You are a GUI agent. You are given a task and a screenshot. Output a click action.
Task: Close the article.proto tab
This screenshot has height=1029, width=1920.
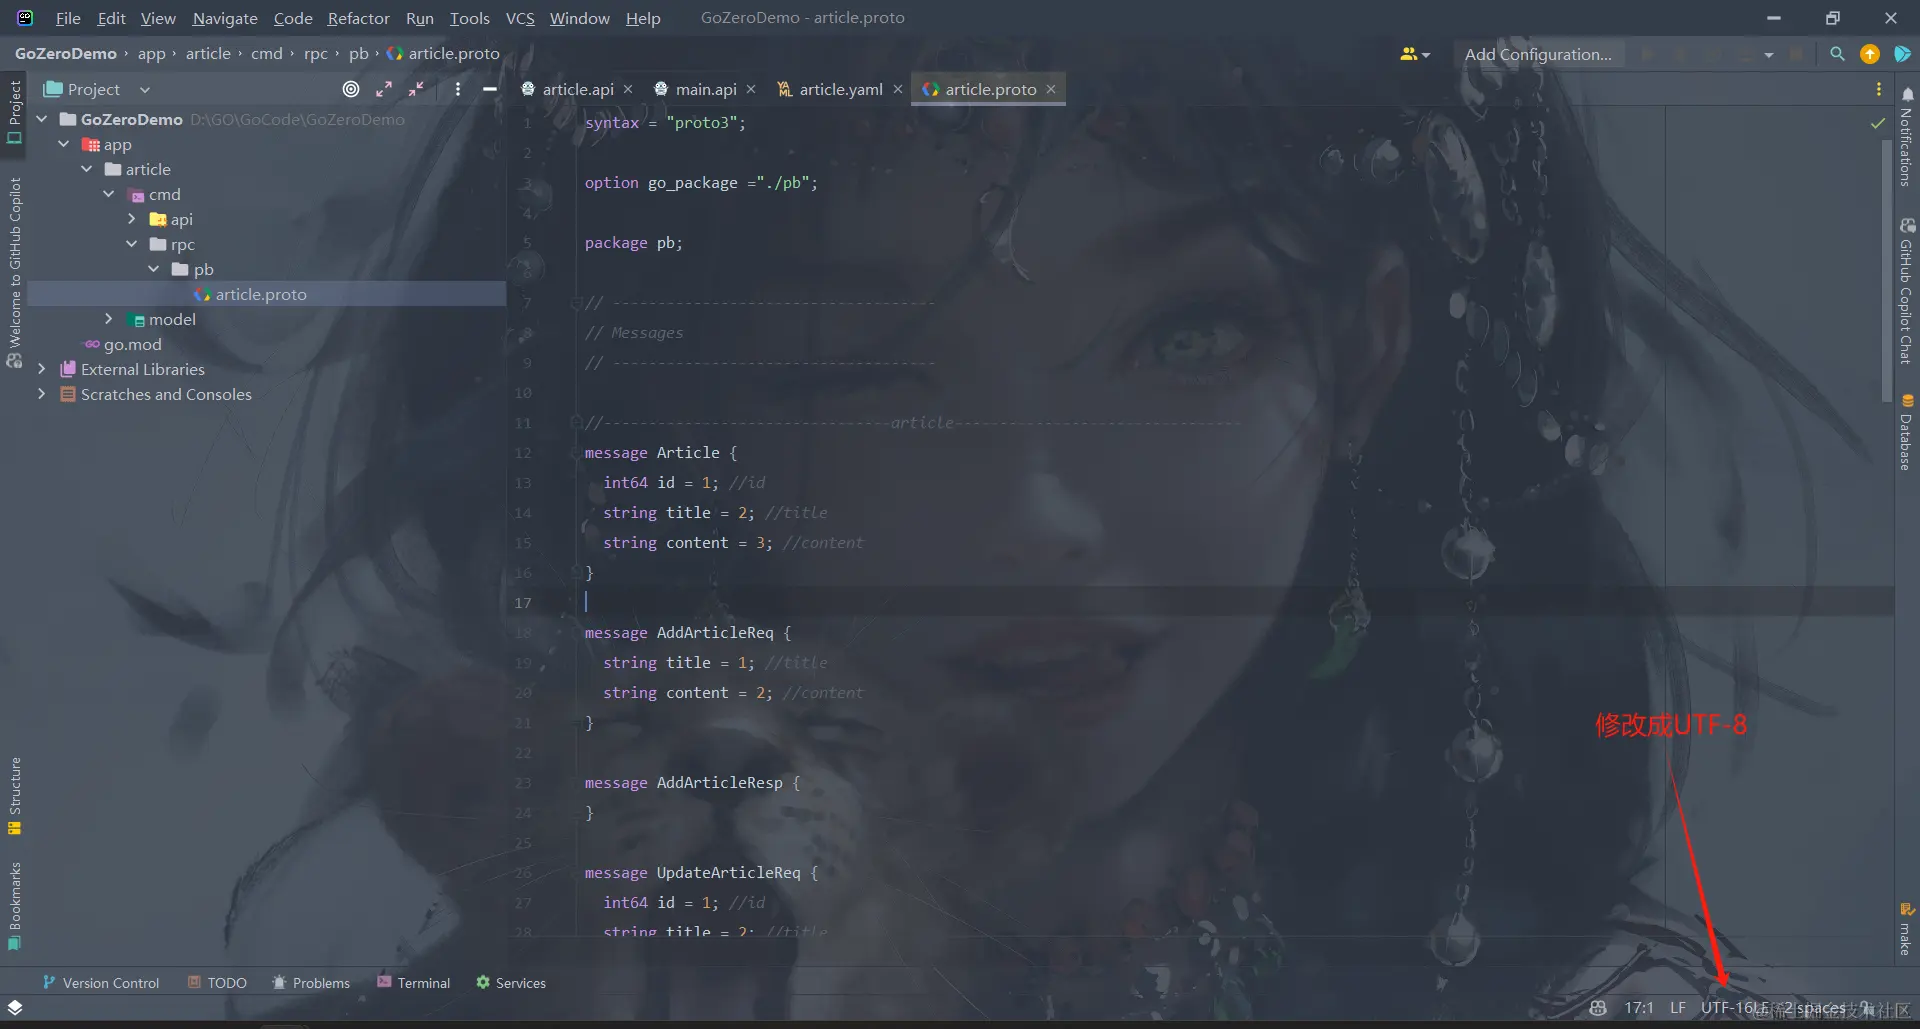tap(1051, 89)
